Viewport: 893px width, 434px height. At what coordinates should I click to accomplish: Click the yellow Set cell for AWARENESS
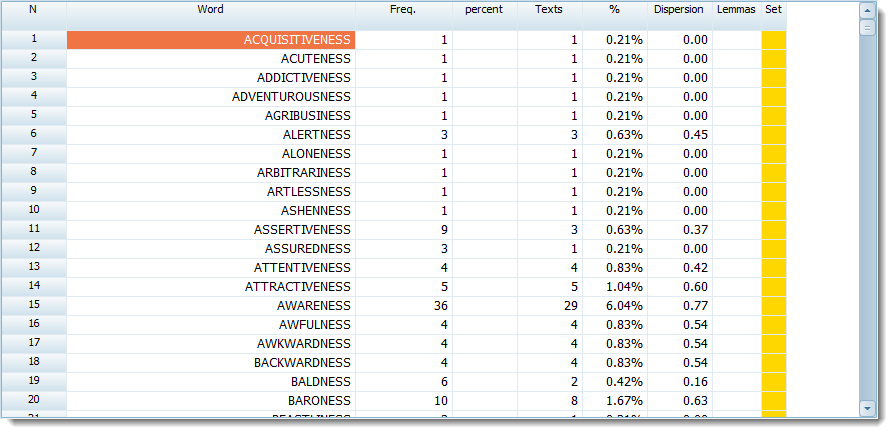pyautogui.click(x=773, y=305)
